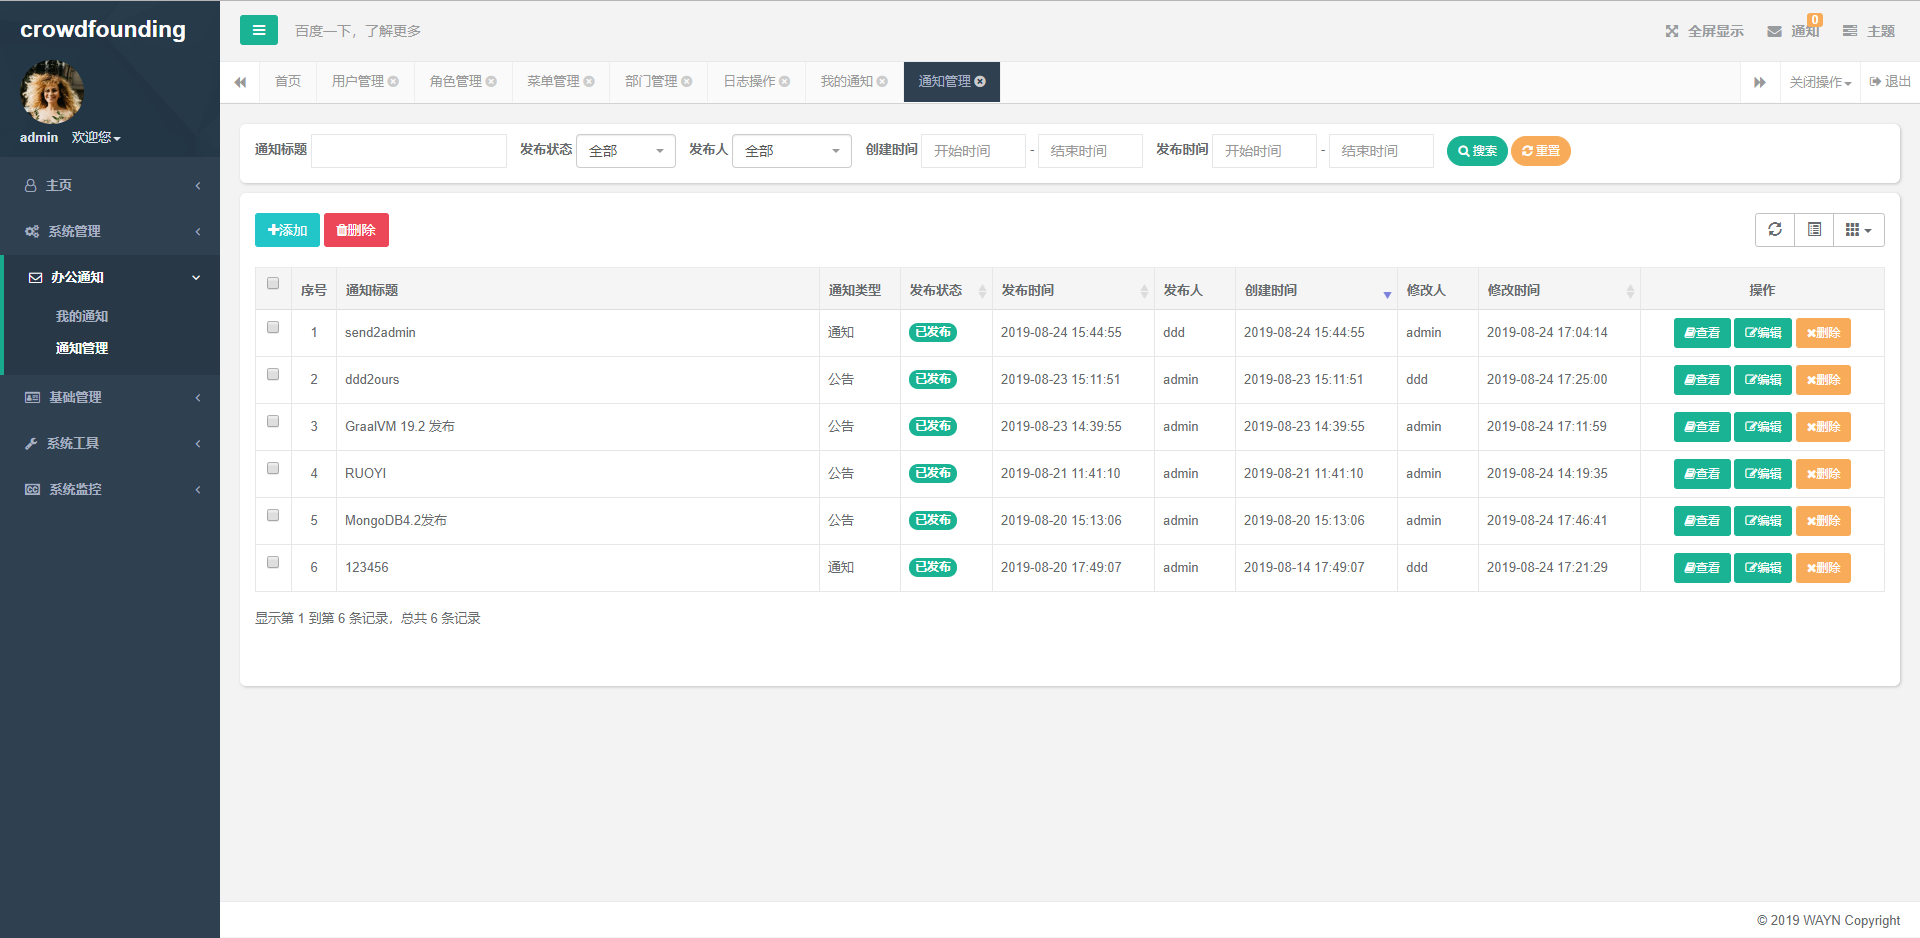Open the theme switcher icon
This screenshot has height=938, width=1920.
click(x=1850, y=31)
